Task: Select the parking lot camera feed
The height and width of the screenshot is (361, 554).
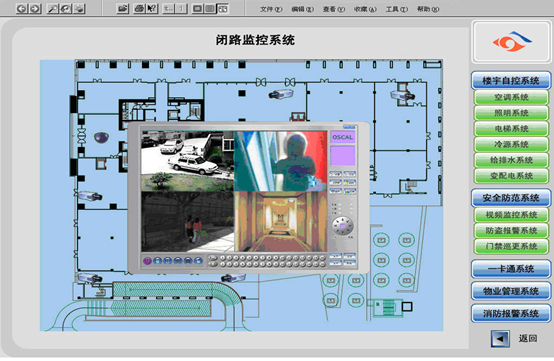Action: point(187,161)
